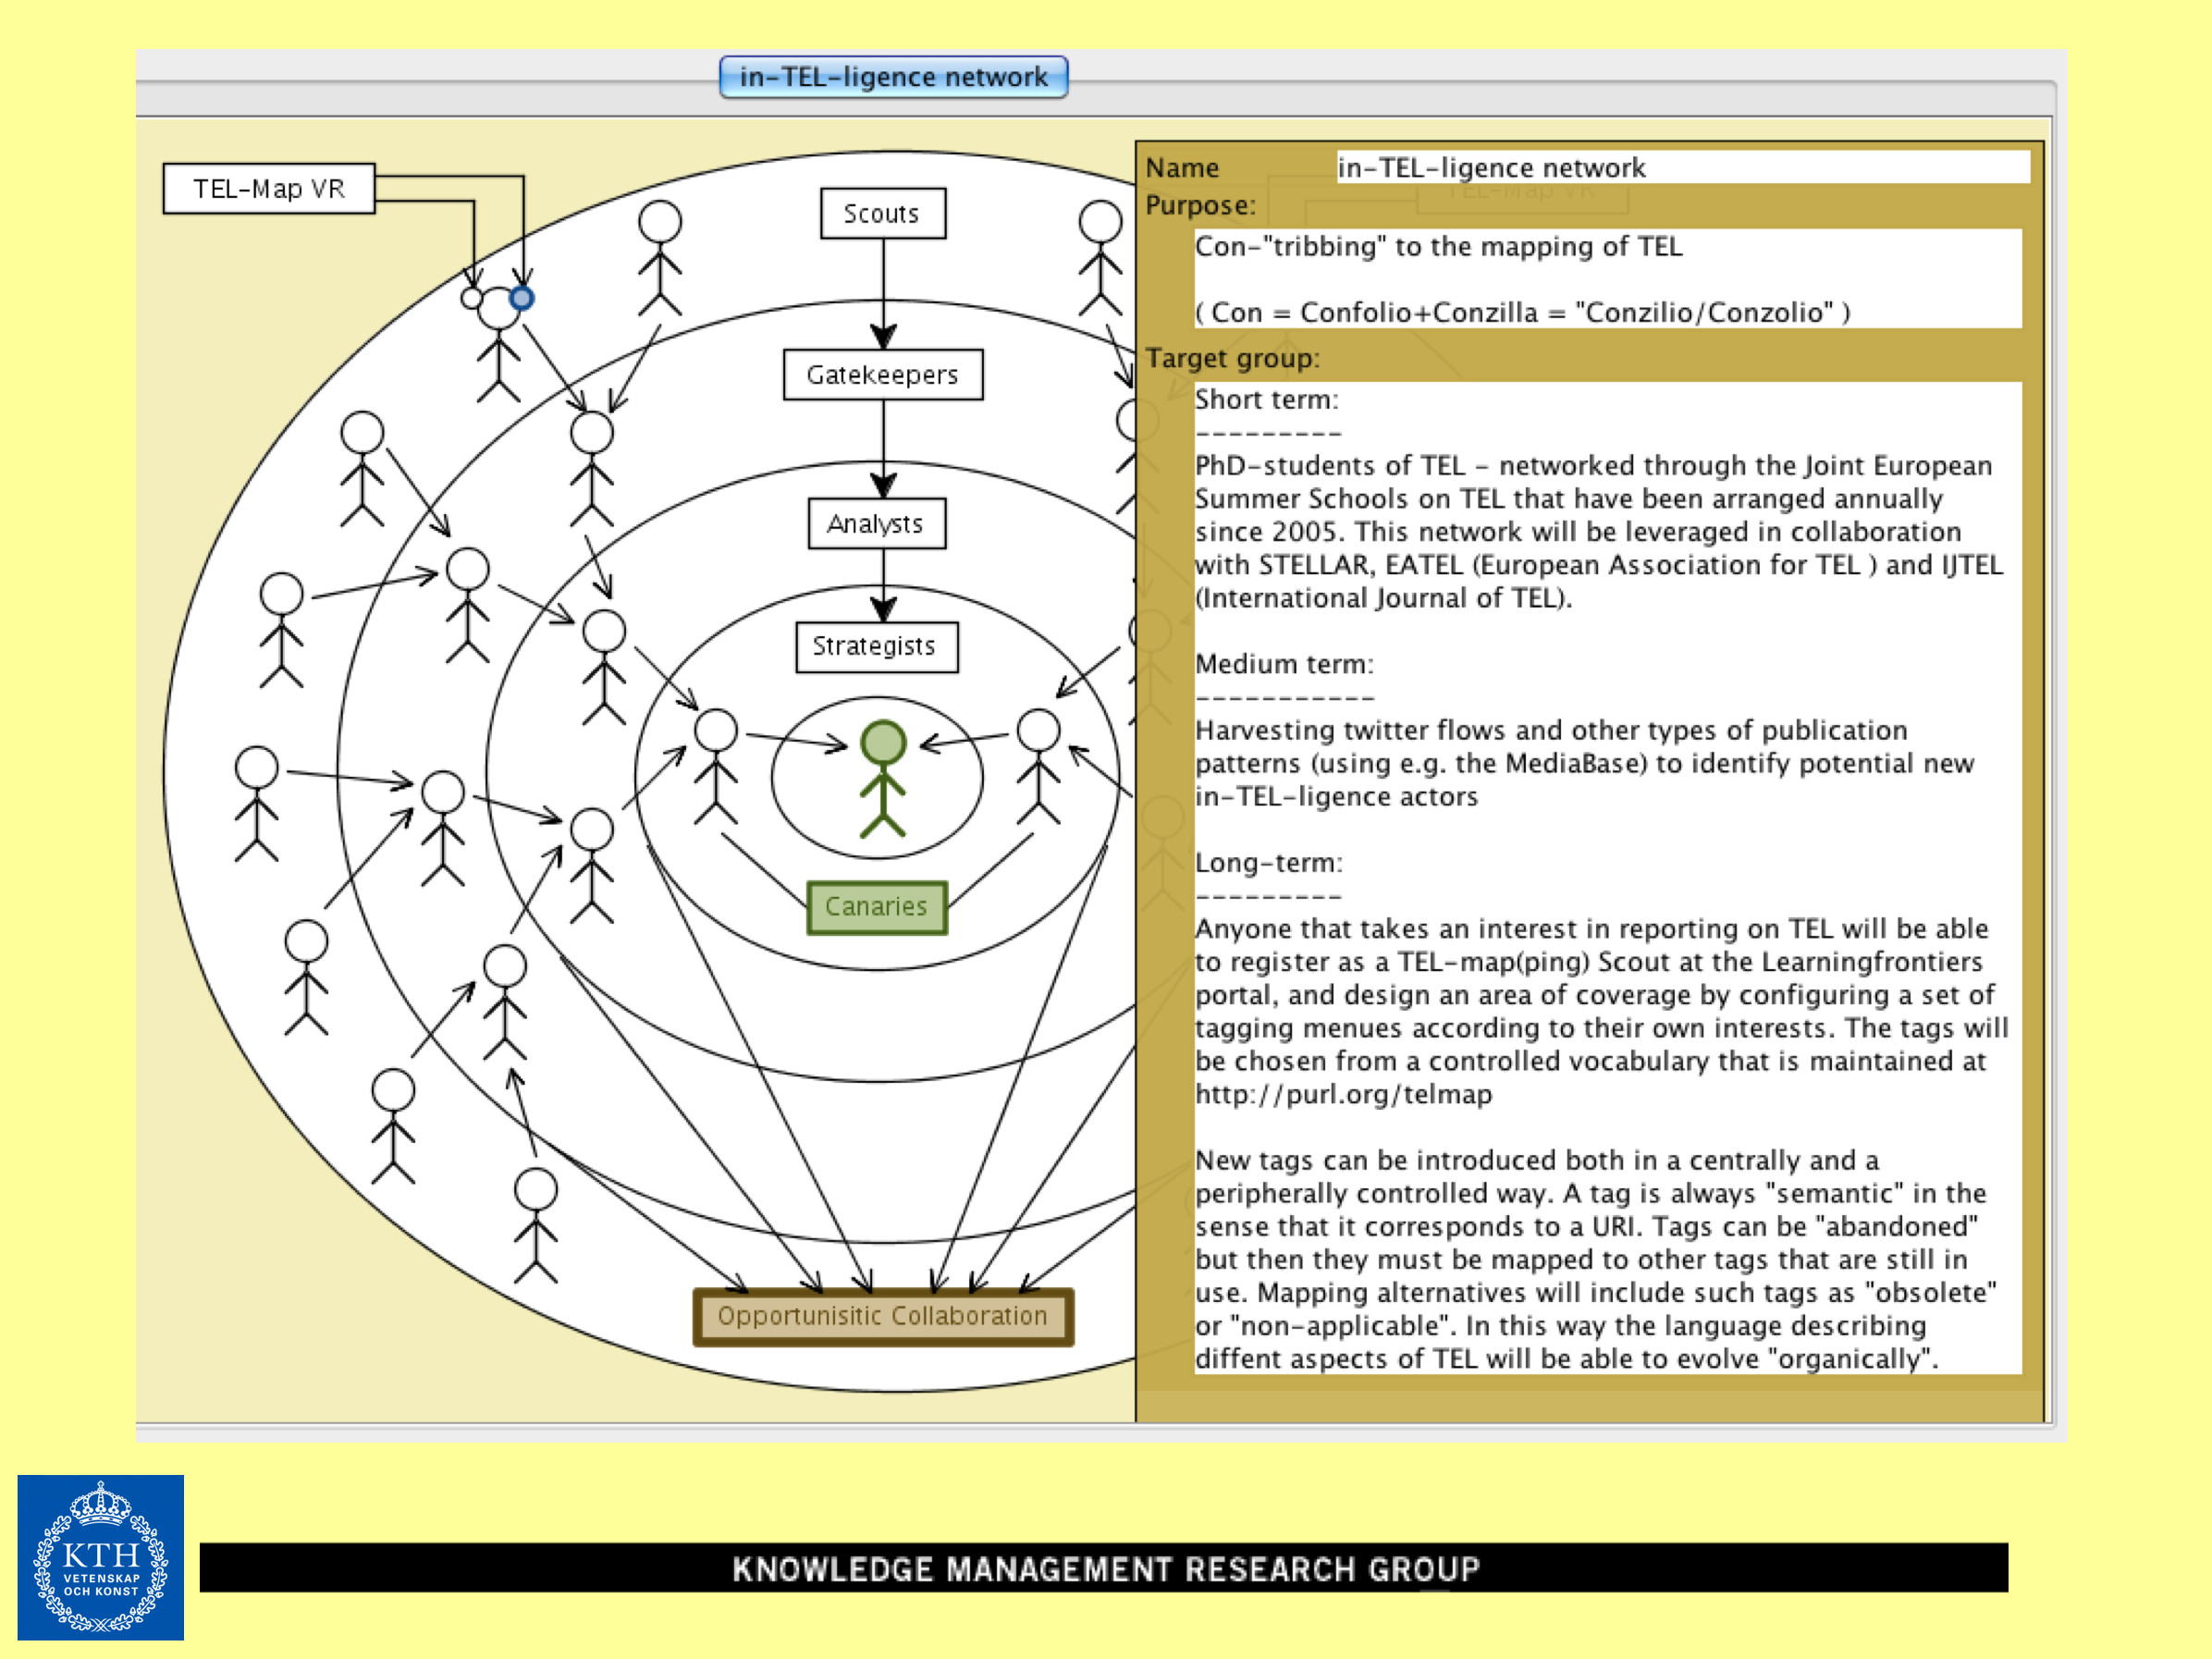Click the Scouts concept box

pos(882,213)
